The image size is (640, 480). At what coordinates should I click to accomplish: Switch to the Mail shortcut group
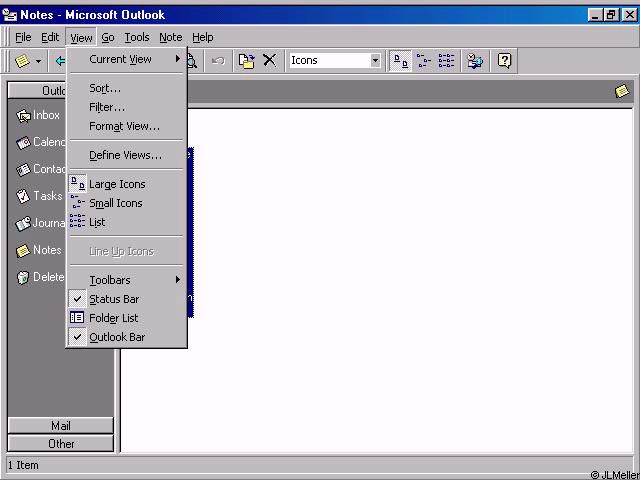(60, 426)
